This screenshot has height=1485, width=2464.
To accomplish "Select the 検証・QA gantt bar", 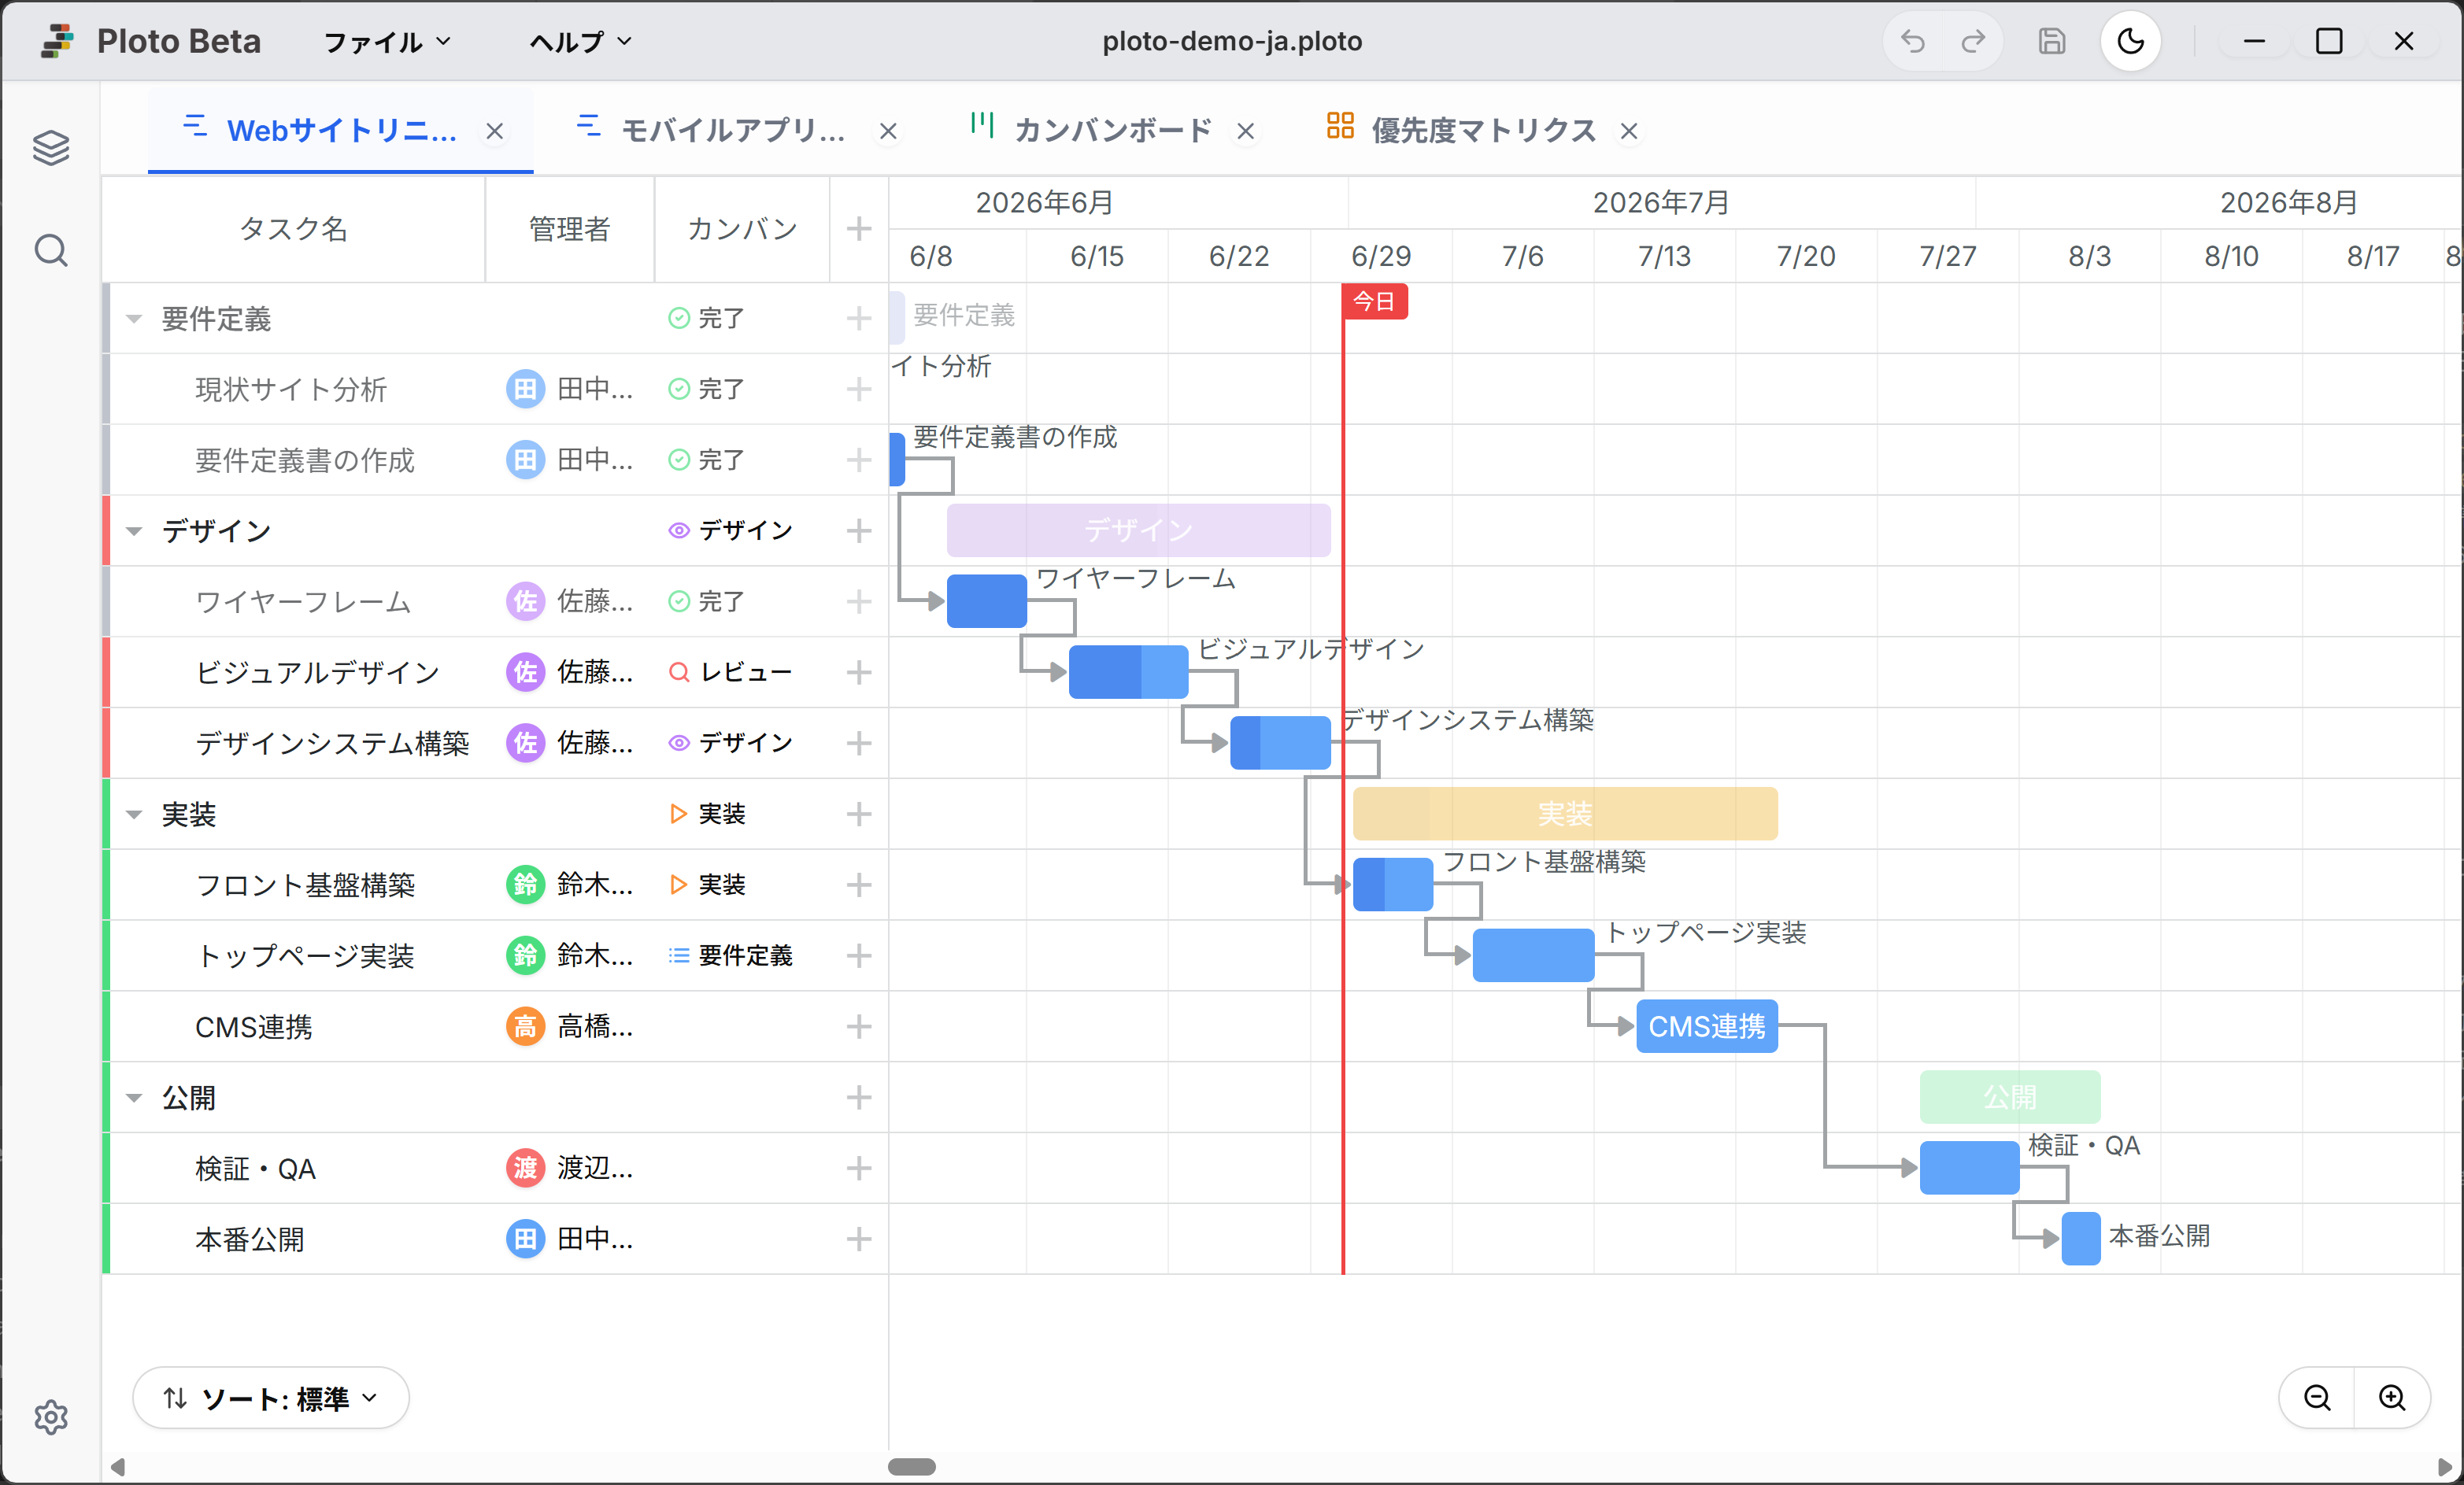I will pyautogui.click(x=1969, y=1168).
